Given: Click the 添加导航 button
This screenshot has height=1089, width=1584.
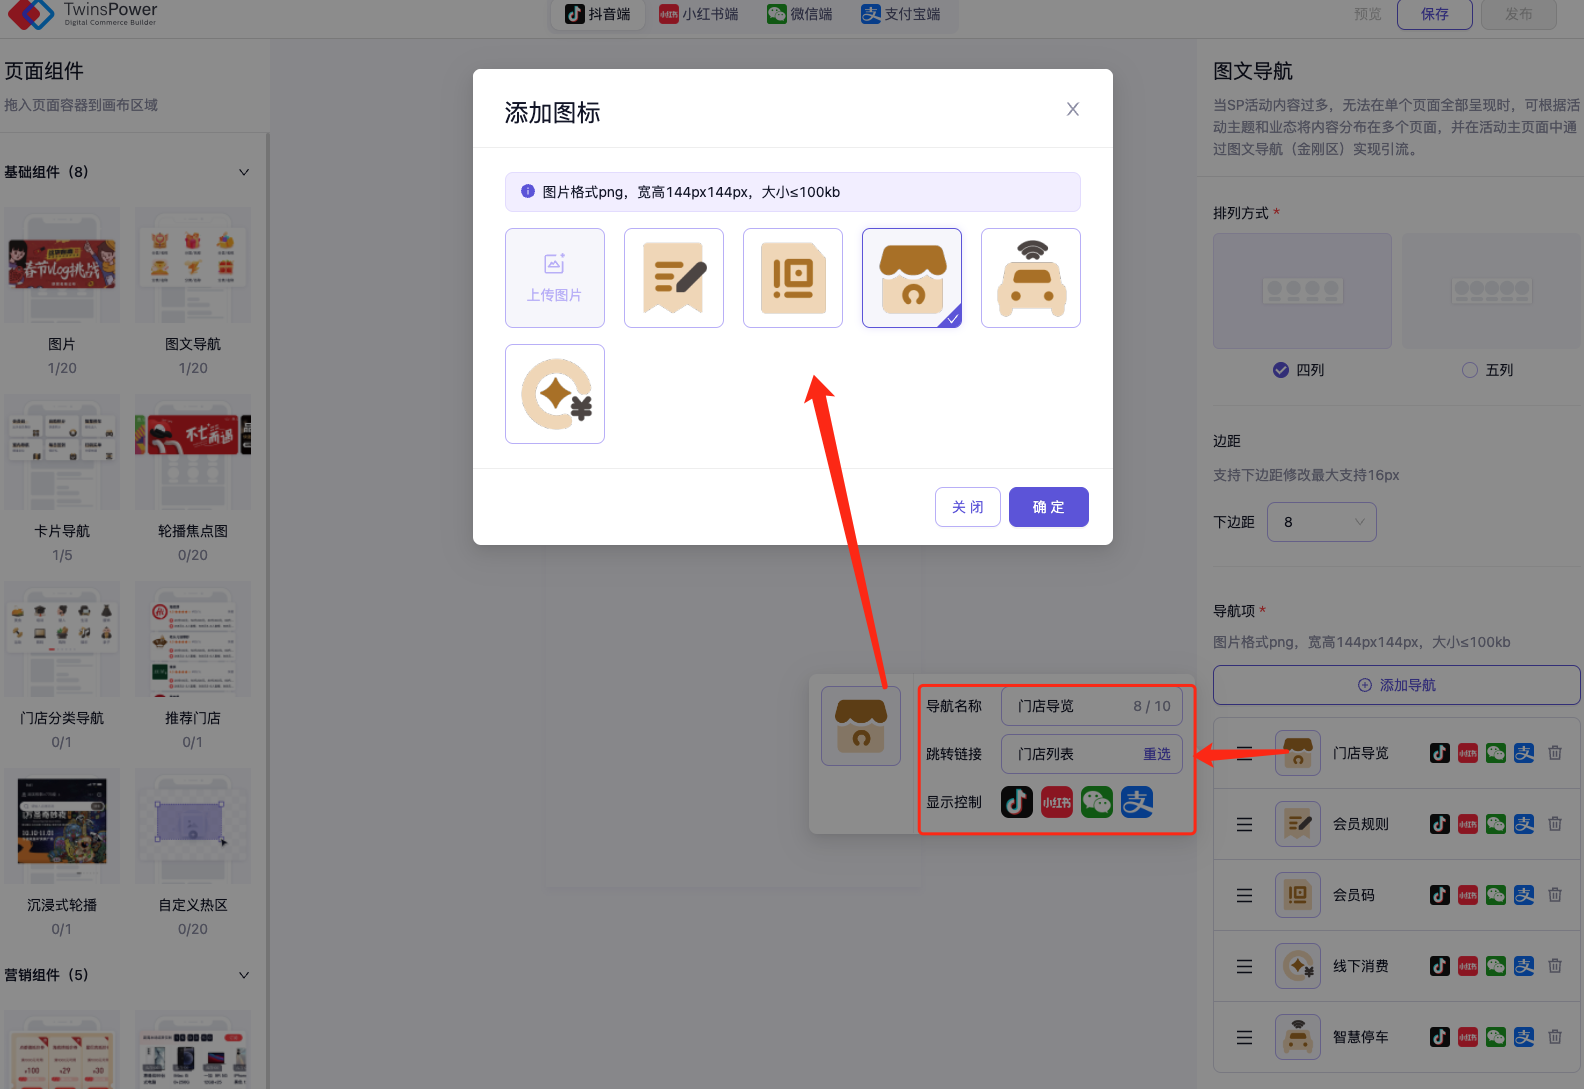Looking at the screenshot, I should [1396, 685].
